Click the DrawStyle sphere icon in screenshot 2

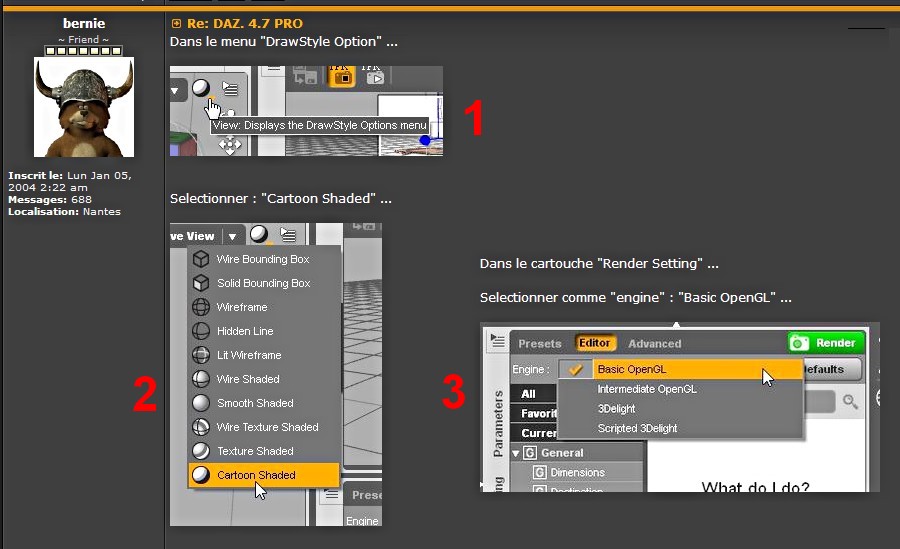(259, 234)
